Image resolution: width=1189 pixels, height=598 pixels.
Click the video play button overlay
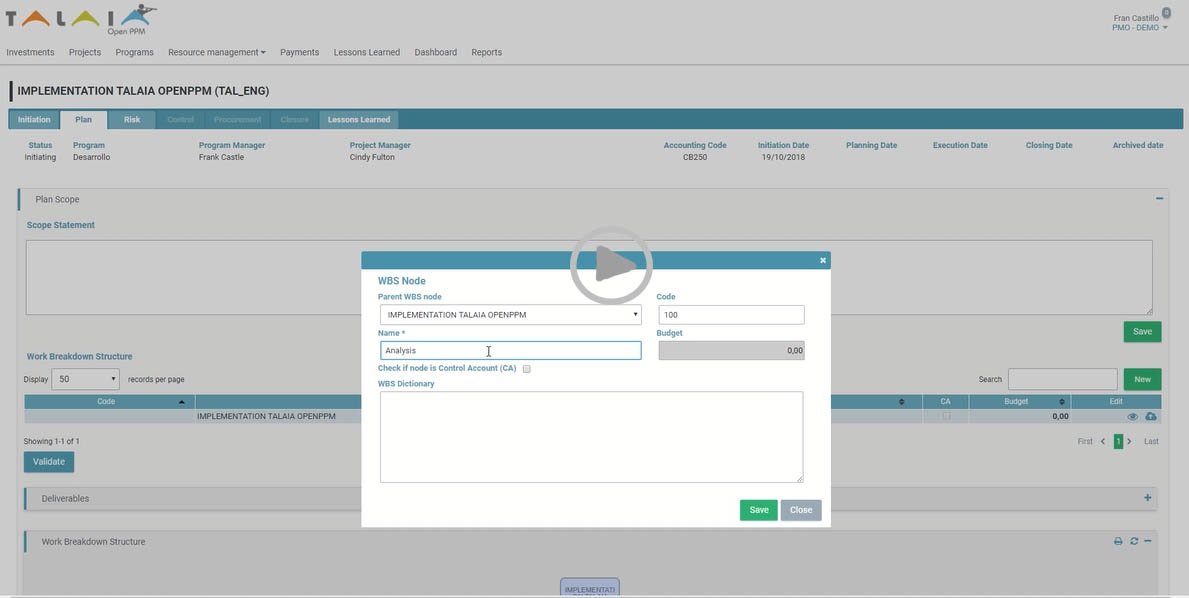coord(611,266)
